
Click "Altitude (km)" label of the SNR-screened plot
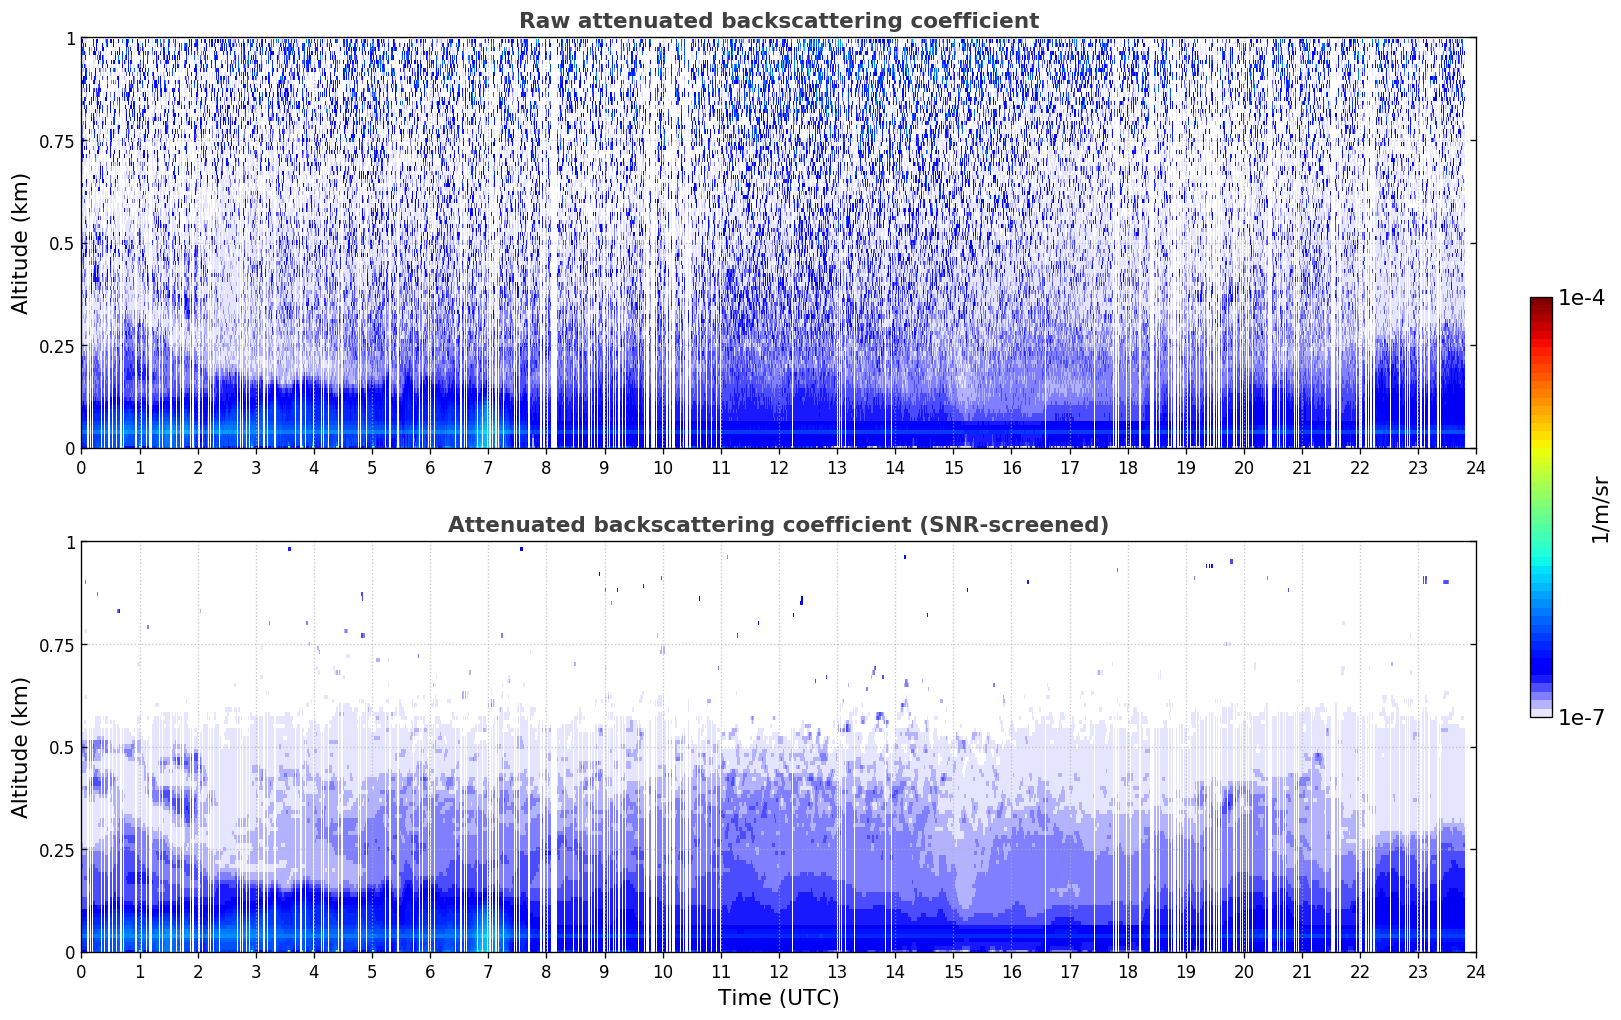pyautogui.click(x=21, y=747)
